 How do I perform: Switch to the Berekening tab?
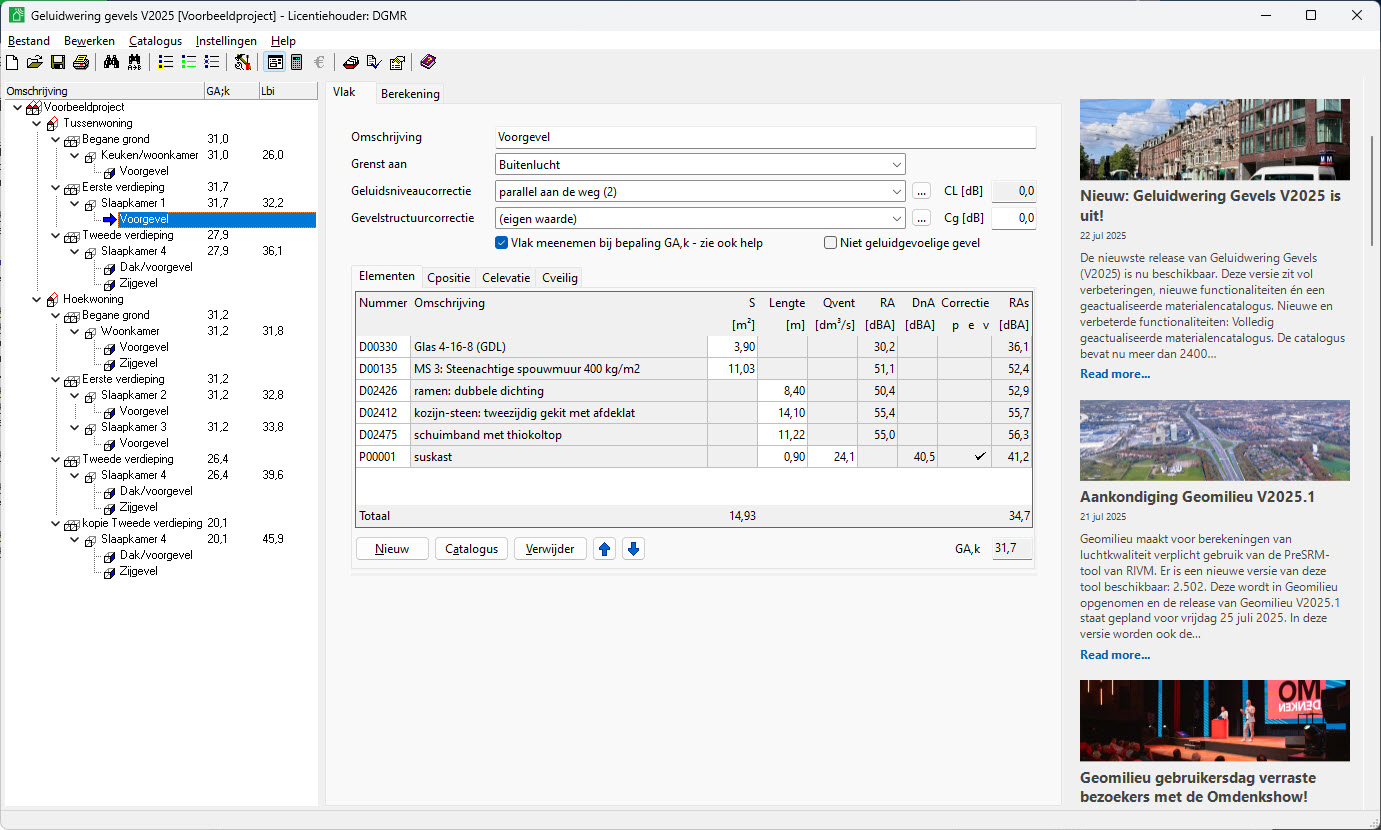[410, 93]
